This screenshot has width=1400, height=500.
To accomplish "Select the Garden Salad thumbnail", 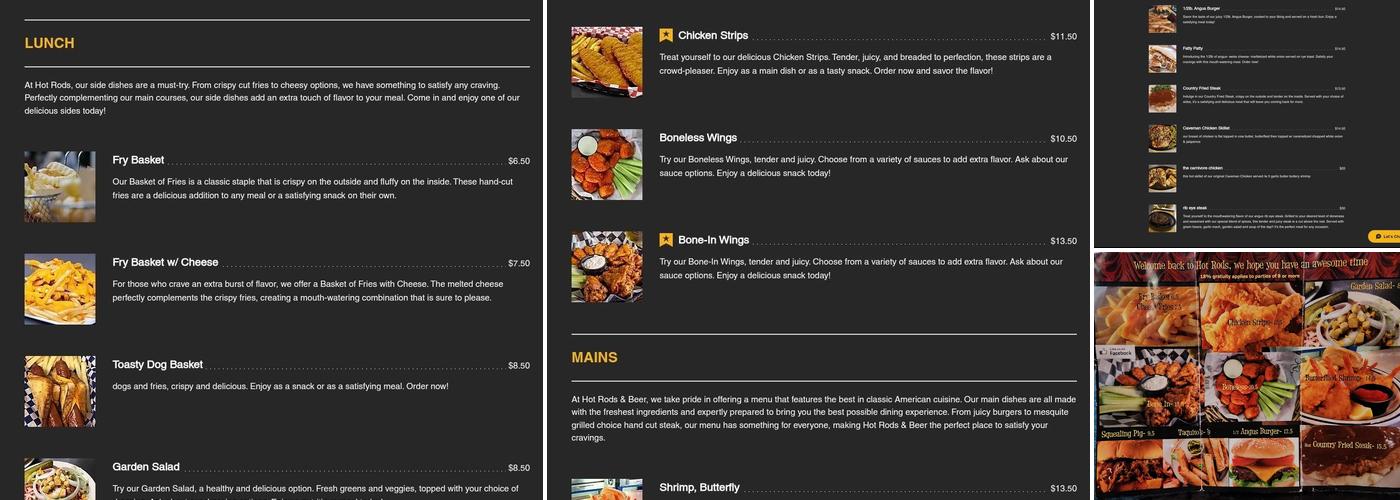I will 60,479.
